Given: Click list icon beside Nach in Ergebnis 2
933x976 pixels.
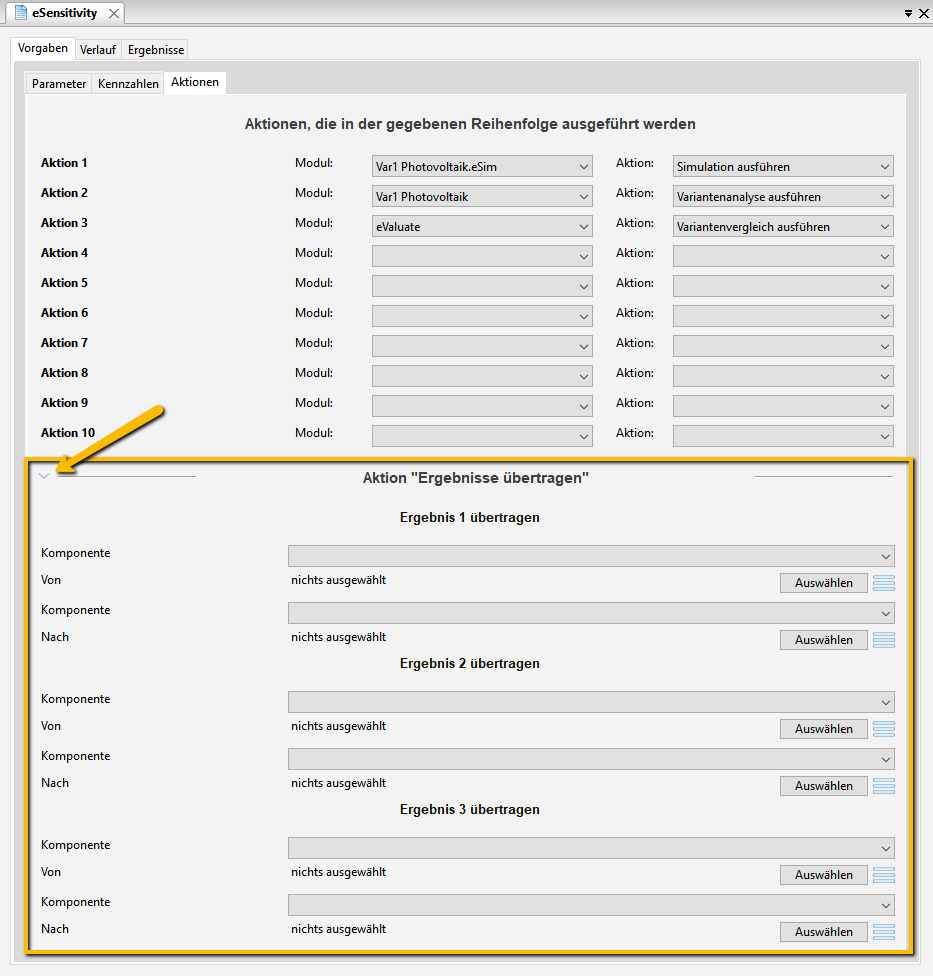Looking at the screenshot, I should [884, 786].
